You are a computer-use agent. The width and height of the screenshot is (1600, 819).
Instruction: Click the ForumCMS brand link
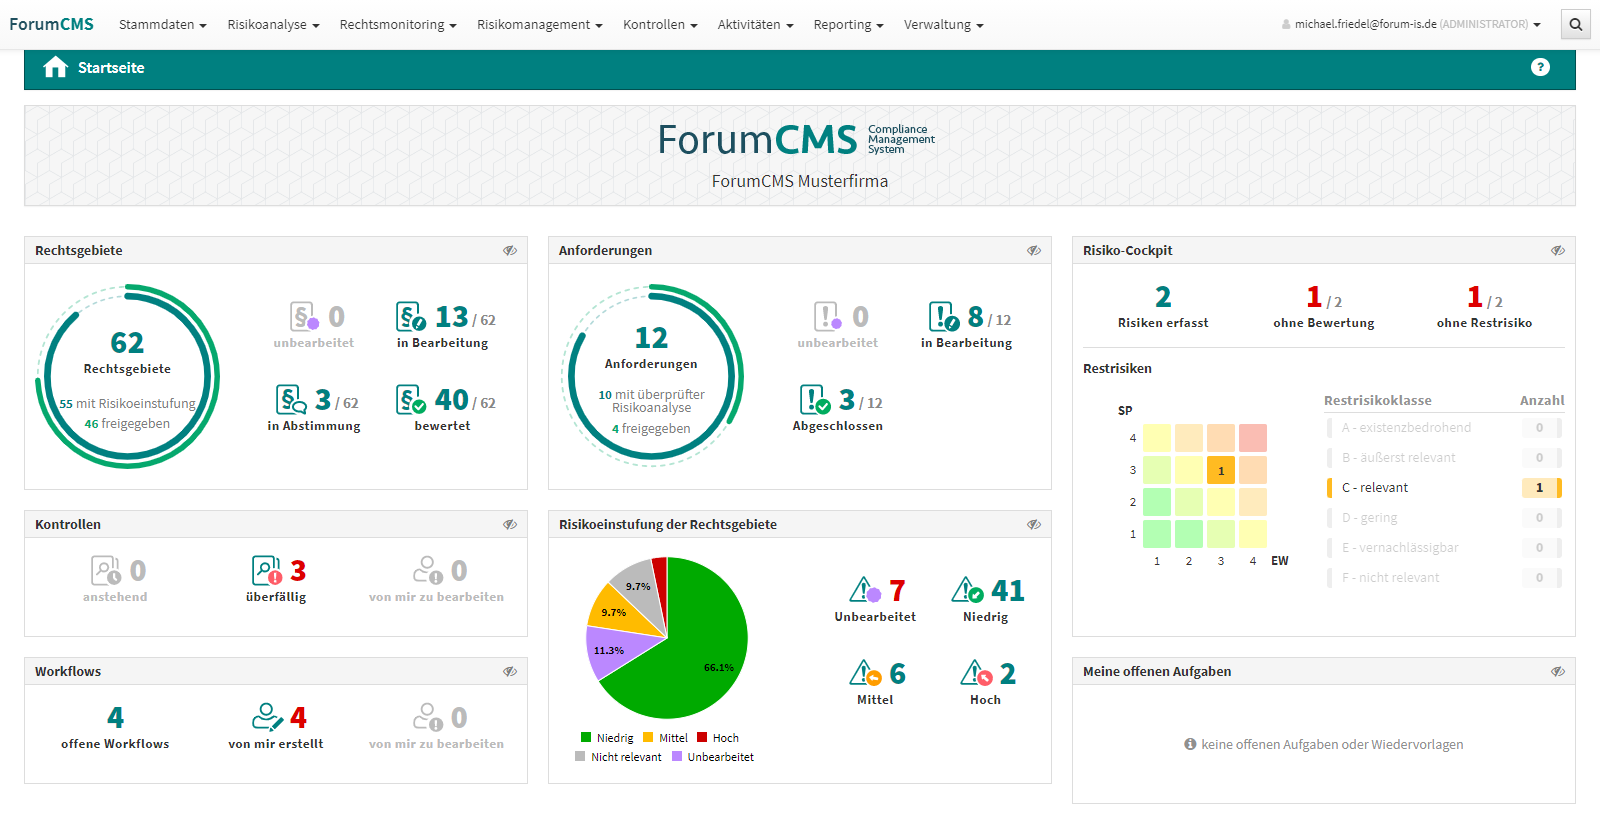pyautogui.click(x=52, y=25)
